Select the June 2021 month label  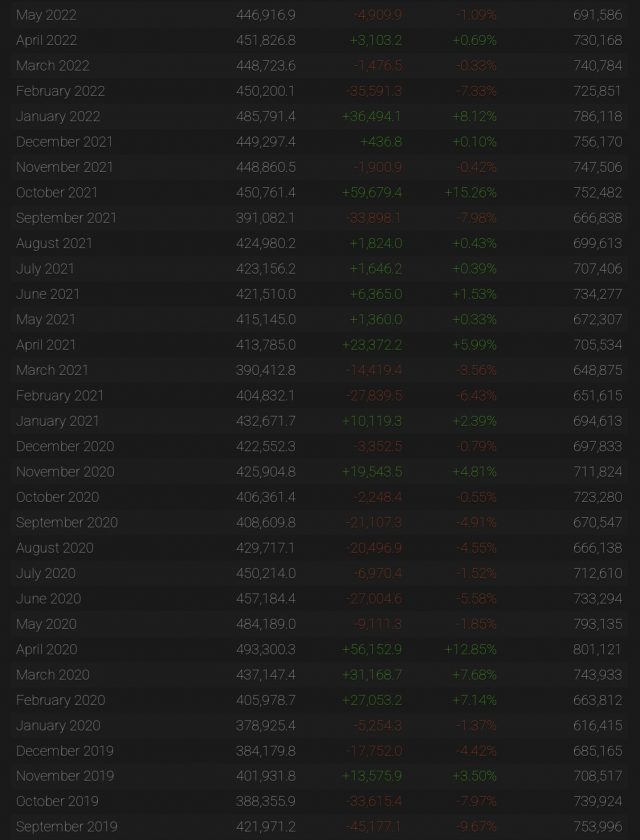[48, 294]
